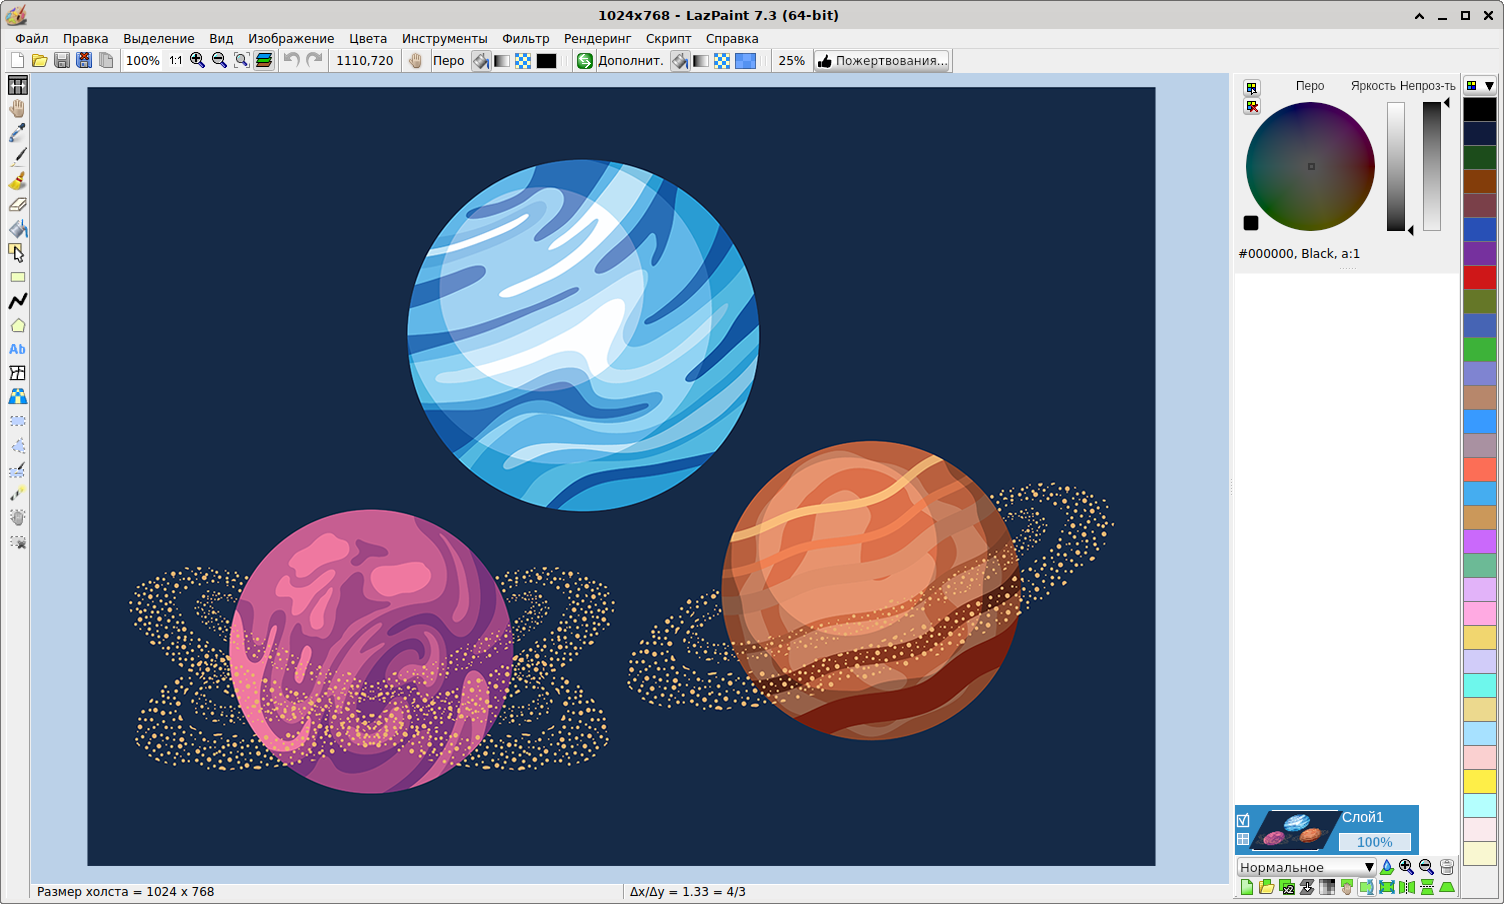
Task: Expand the palette menu arrow
Action: 1489,86
